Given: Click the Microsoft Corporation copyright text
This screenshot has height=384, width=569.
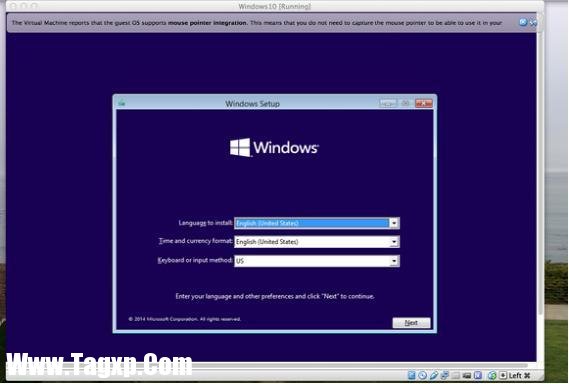Looking at the screenshot, I should click(x=184, y=319).
